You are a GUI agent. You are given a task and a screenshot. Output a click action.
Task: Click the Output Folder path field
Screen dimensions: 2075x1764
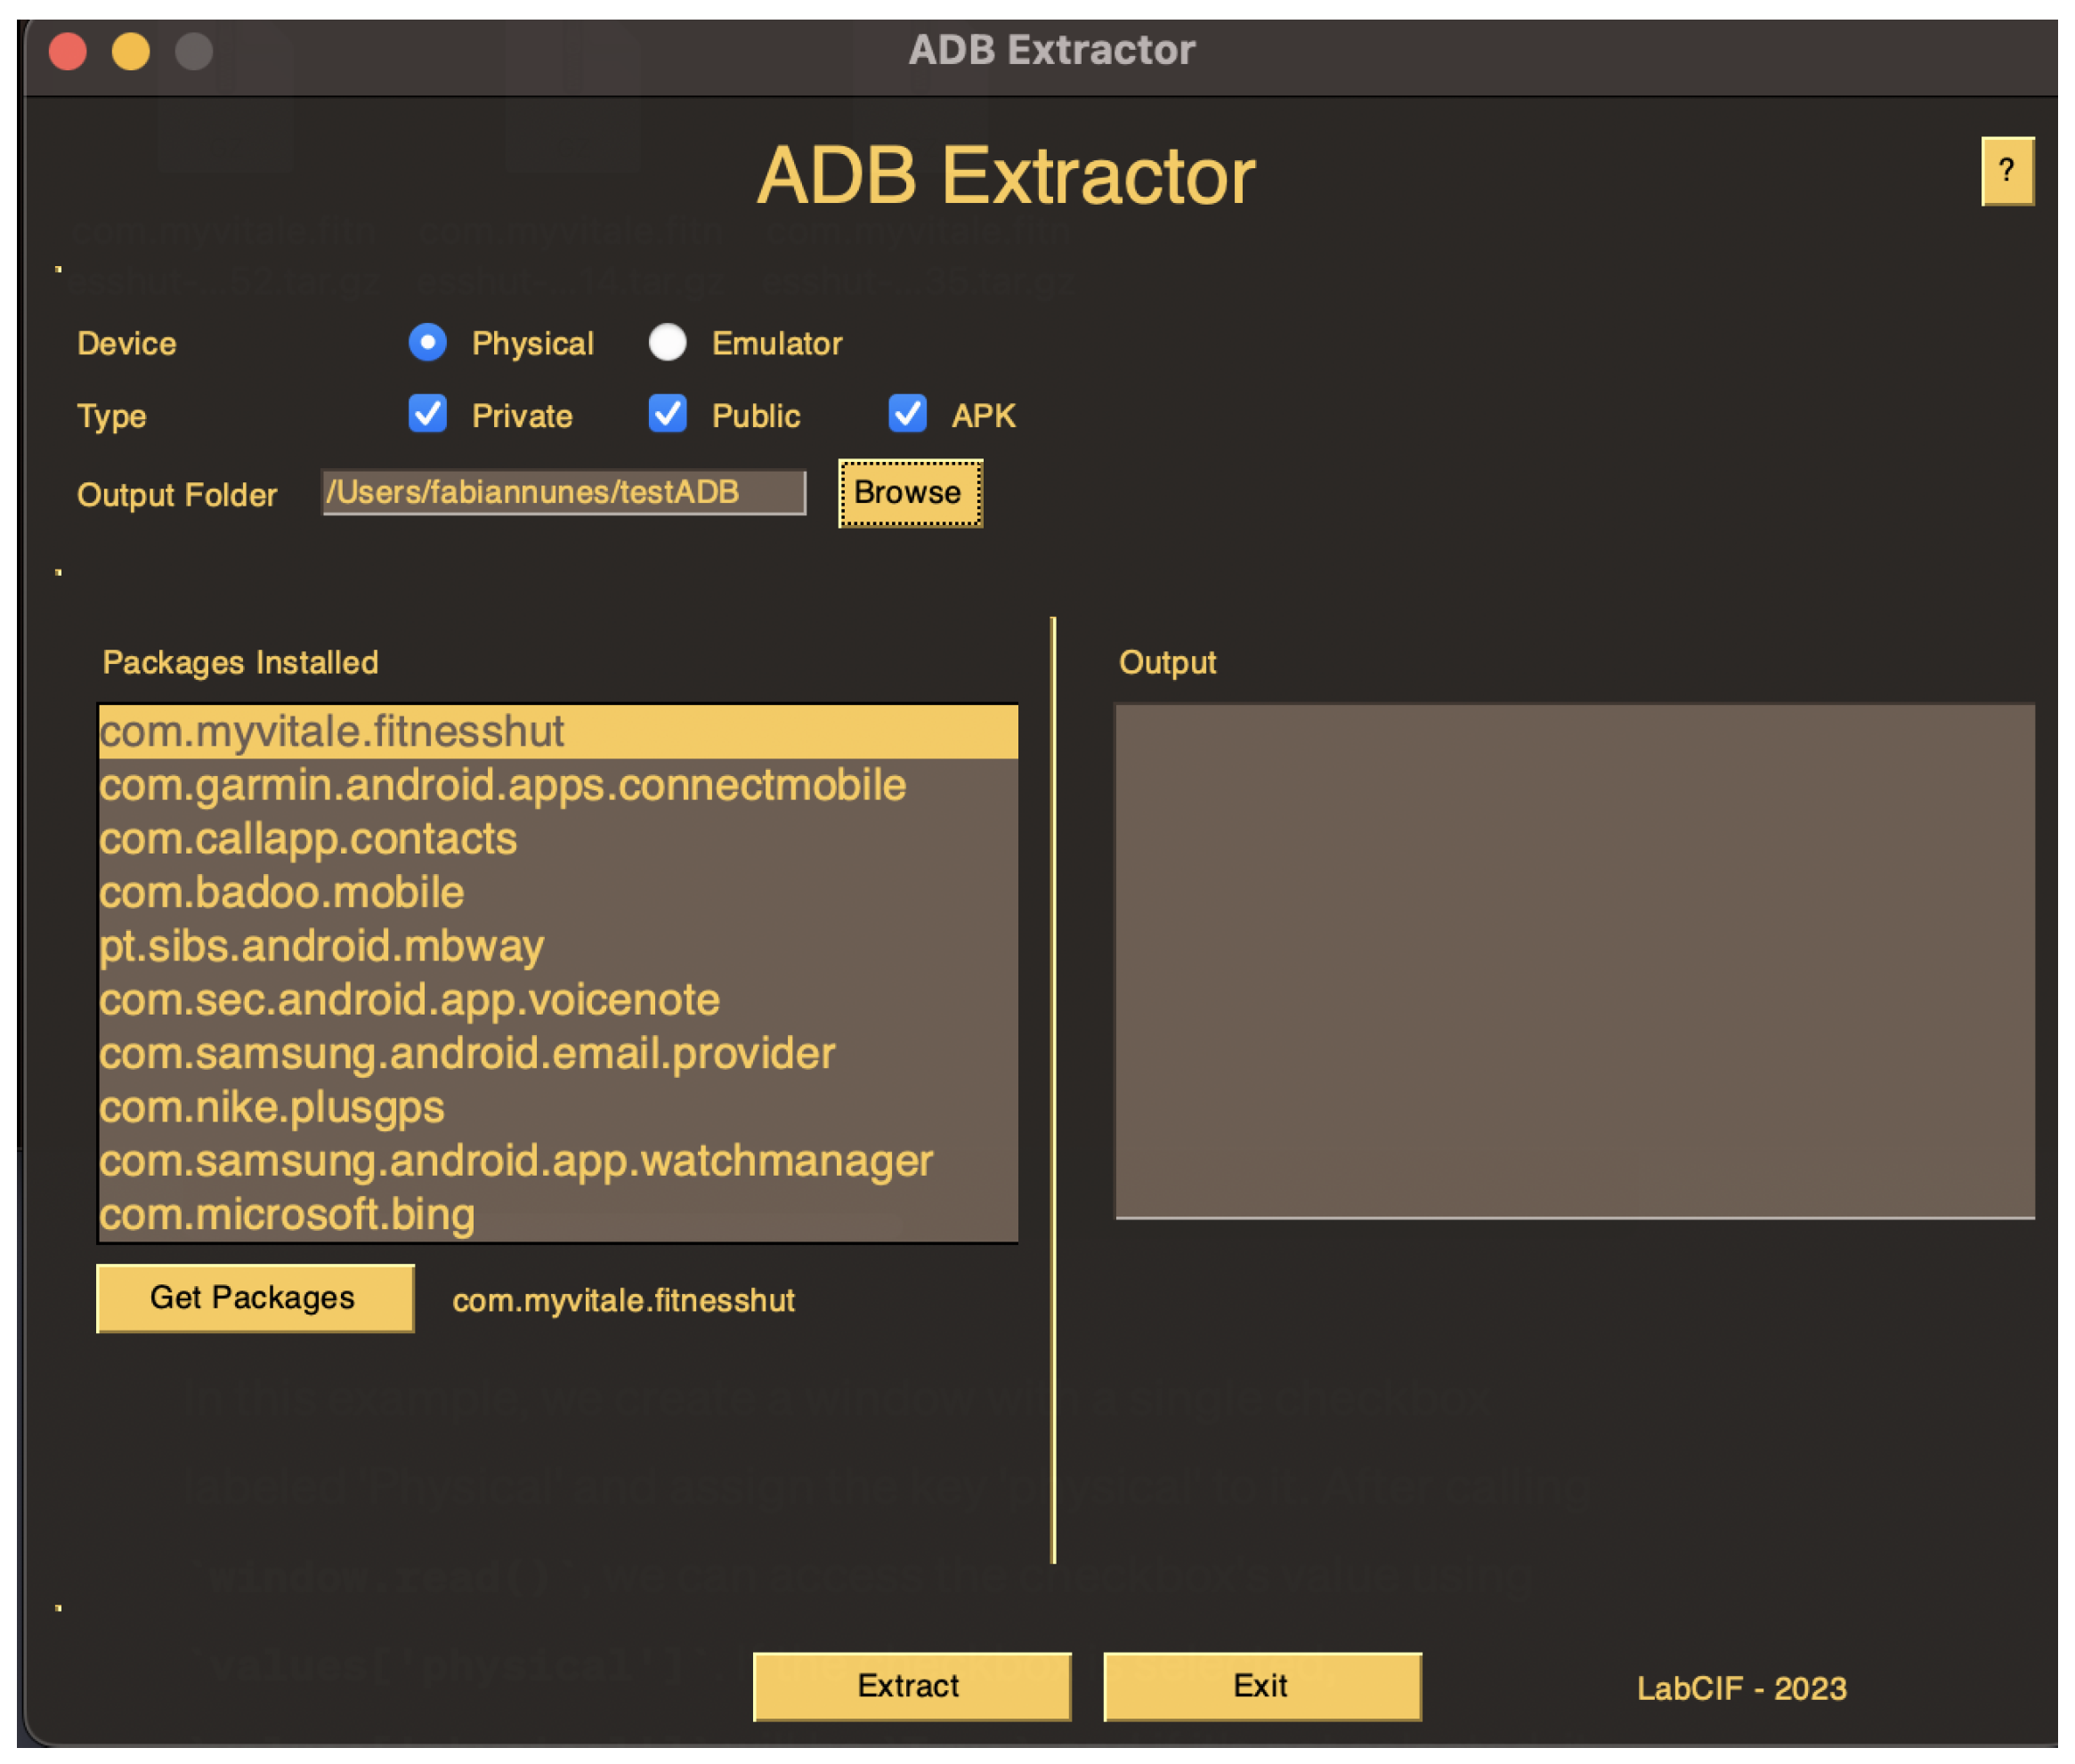point(563,492)
